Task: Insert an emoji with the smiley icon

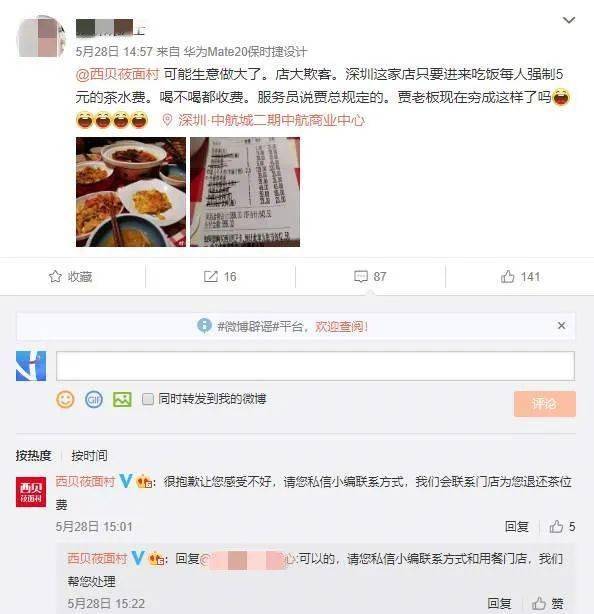Action: [65, 399]
